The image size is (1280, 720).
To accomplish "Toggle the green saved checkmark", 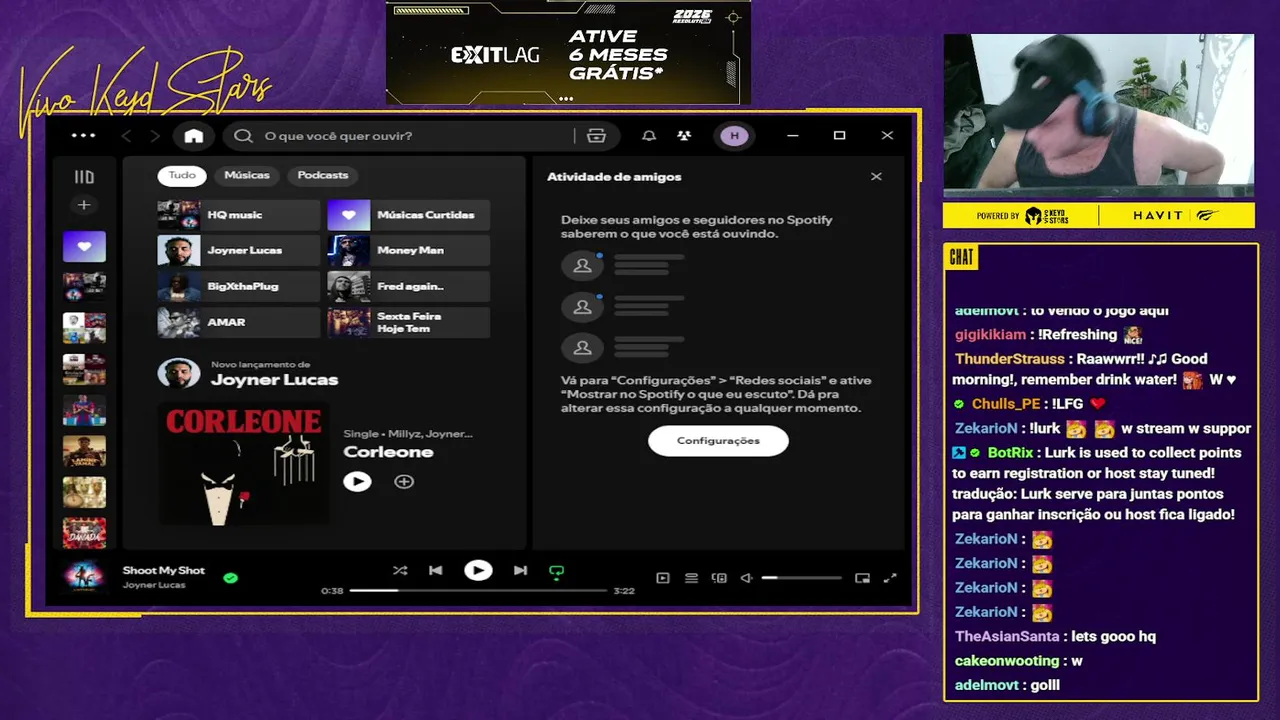I will pyautogui.click(x=231, y=578).
